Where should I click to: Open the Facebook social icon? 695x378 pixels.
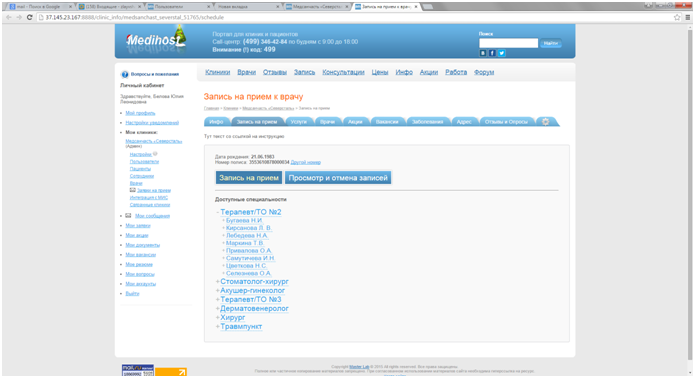click(492, 53)
